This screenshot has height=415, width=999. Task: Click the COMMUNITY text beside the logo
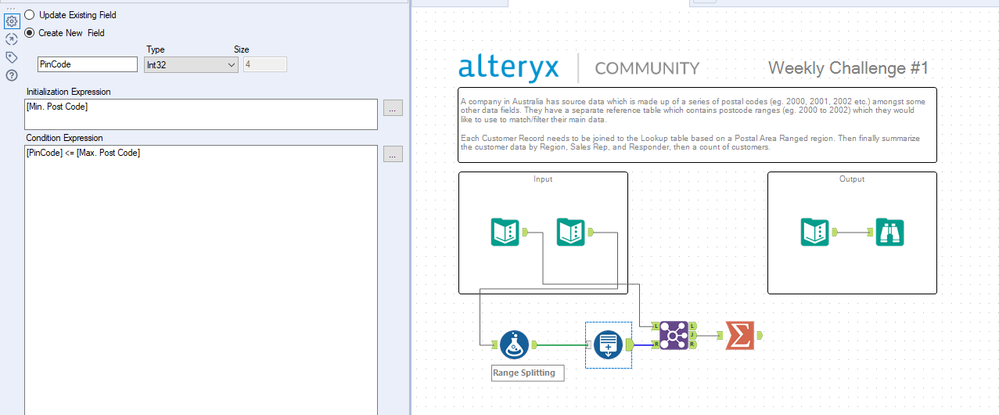(647, 68)
